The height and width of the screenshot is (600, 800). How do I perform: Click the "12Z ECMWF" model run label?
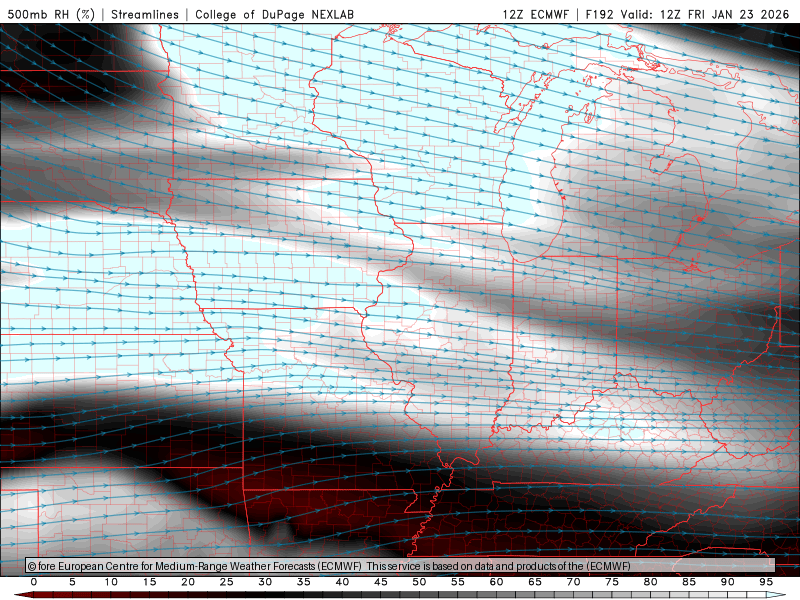coord(535,14)
